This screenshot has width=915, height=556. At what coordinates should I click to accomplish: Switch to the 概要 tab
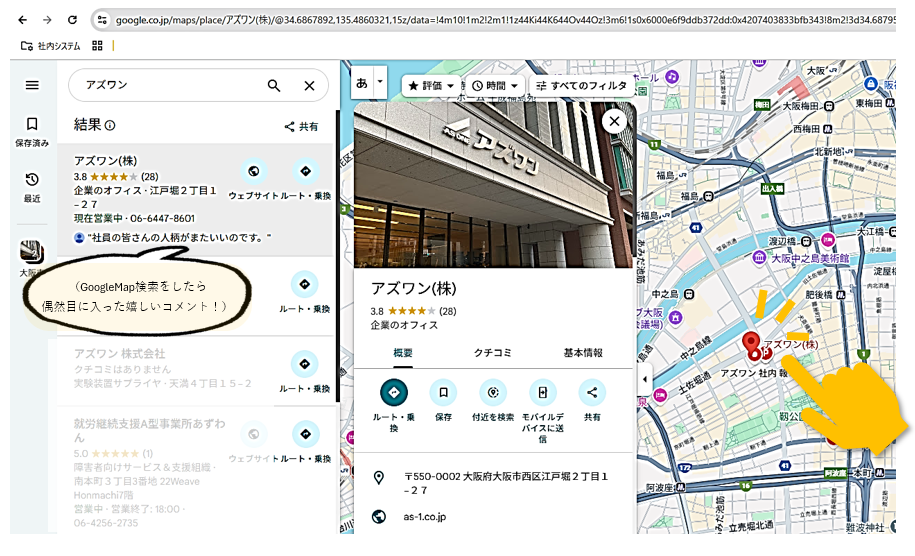point(403,353)
